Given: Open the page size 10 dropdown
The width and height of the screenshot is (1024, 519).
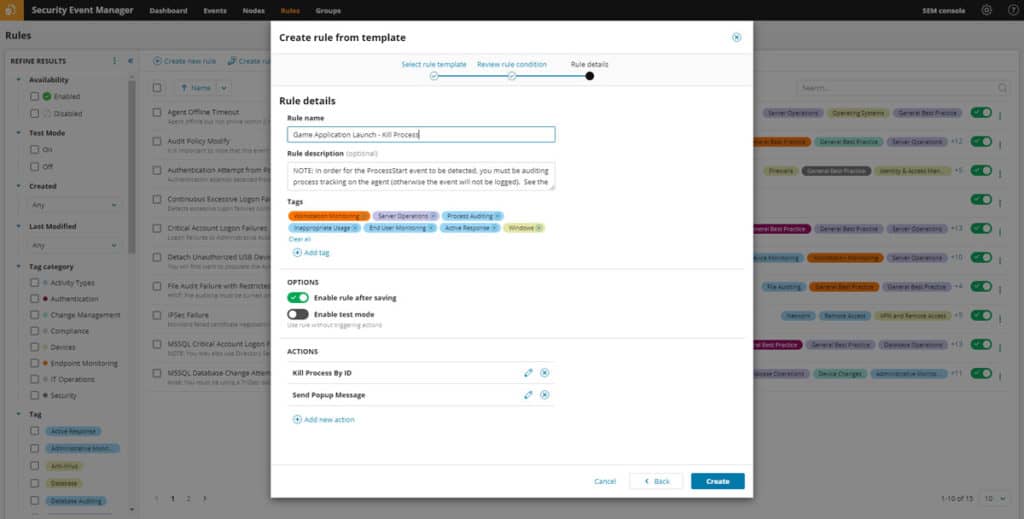Looking at the screenshot, I should point(997,499).
